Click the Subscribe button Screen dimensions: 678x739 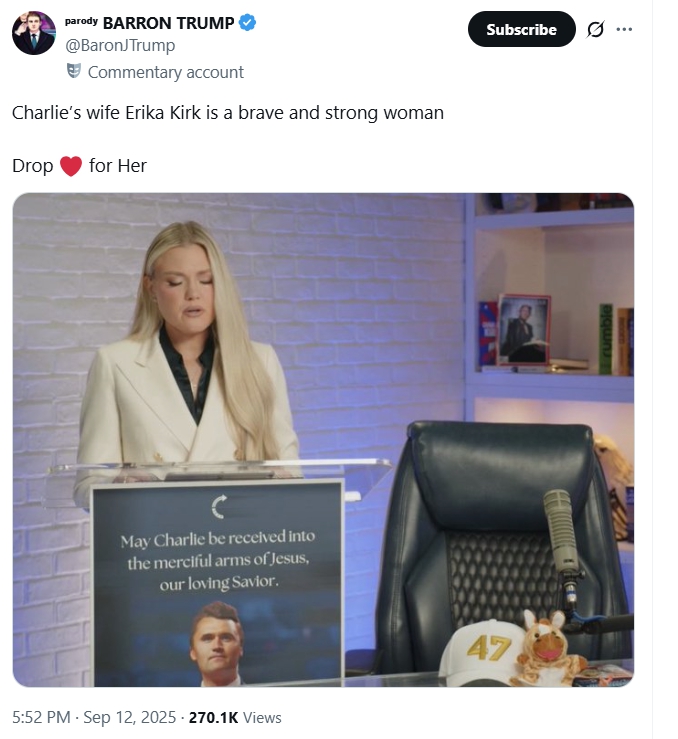[522, 29]
